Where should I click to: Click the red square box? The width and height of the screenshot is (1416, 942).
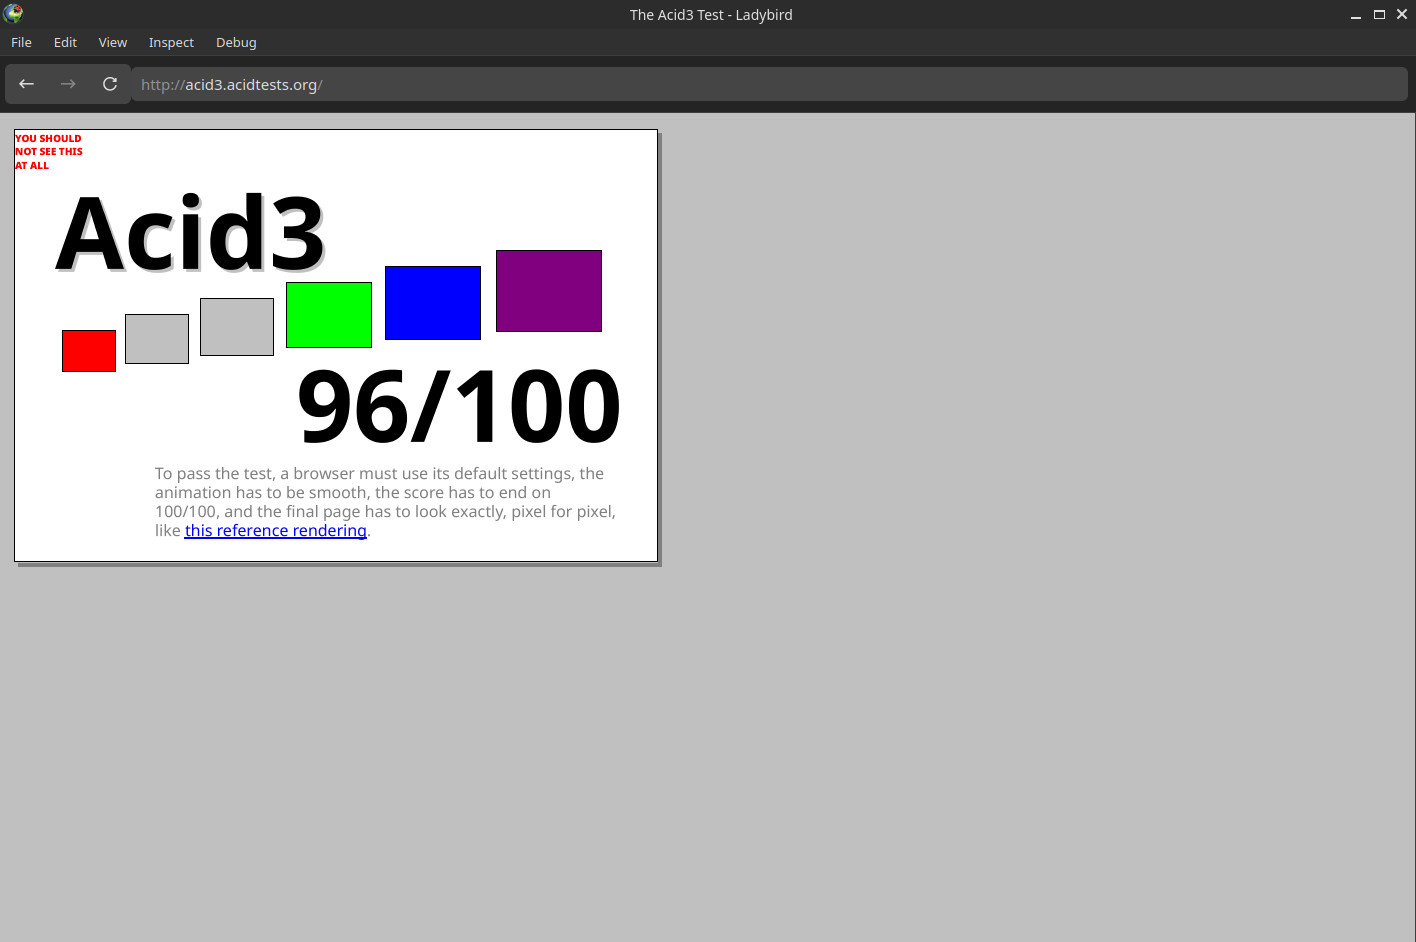[89, 351]
